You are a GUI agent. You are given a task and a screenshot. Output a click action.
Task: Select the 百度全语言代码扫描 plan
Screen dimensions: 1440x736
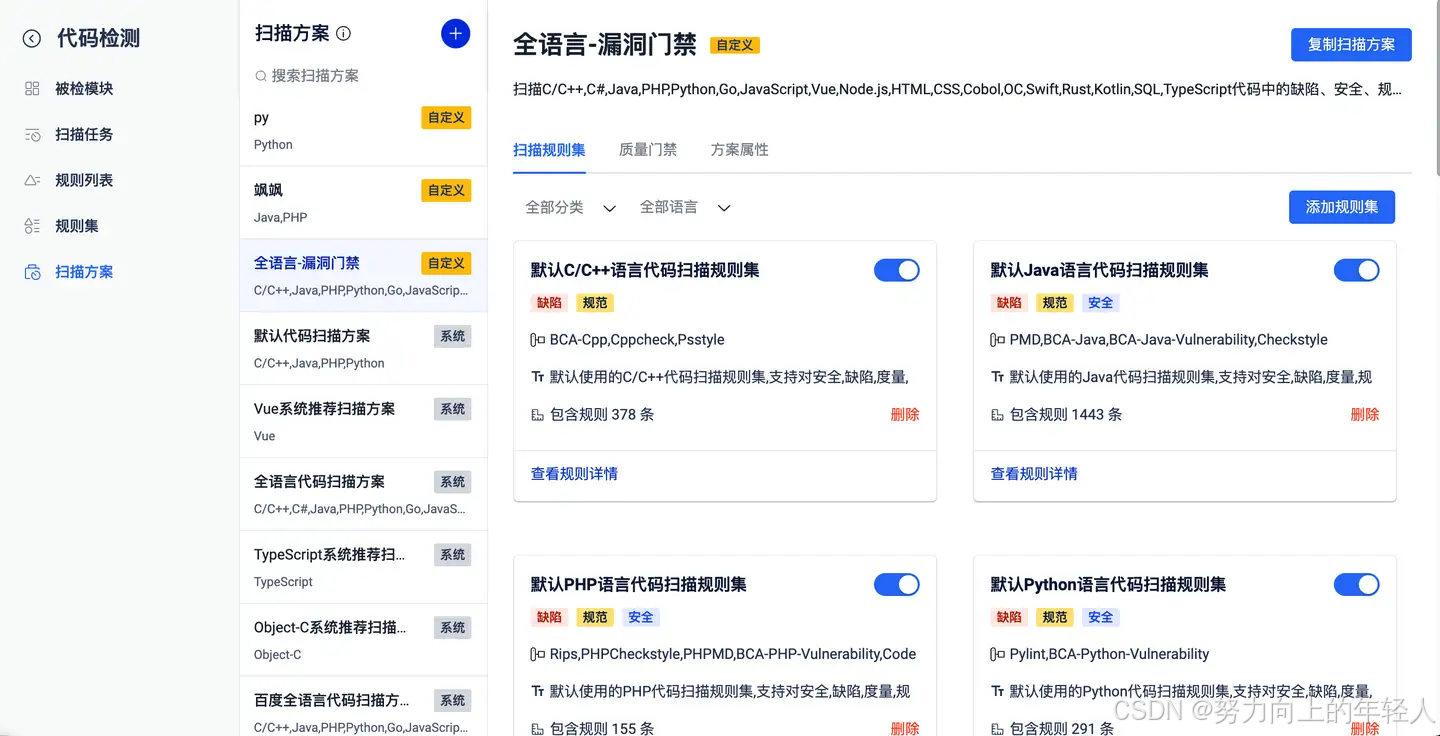pyautogui.click(x=363, y=707)
